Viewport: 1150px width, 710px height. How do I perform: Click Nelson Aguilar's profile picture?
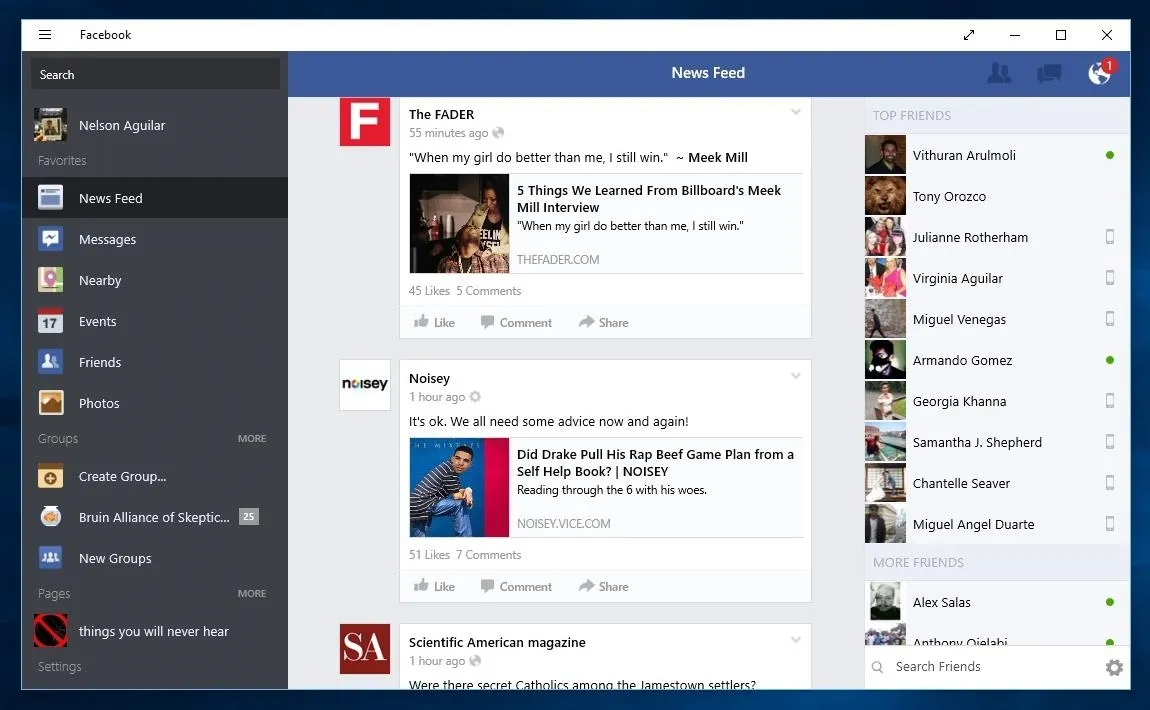point(51,125)
